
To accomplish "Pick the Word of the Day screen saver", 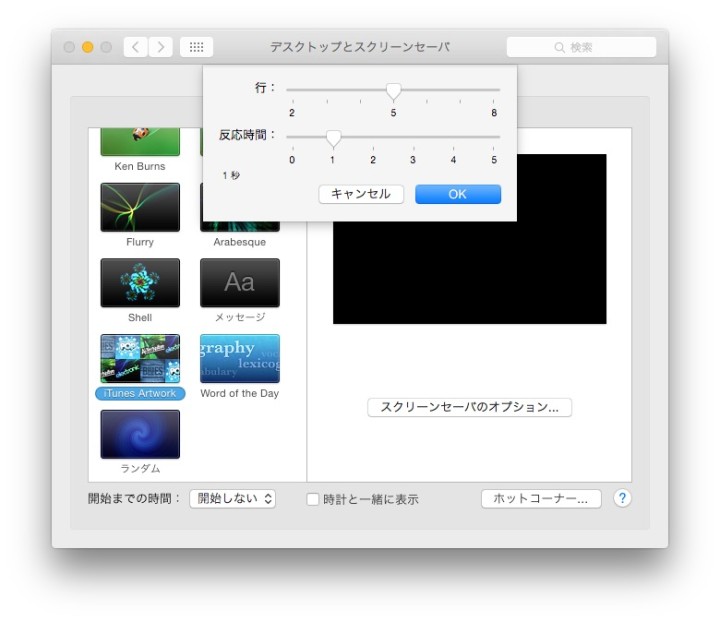I will click(239, 359).
